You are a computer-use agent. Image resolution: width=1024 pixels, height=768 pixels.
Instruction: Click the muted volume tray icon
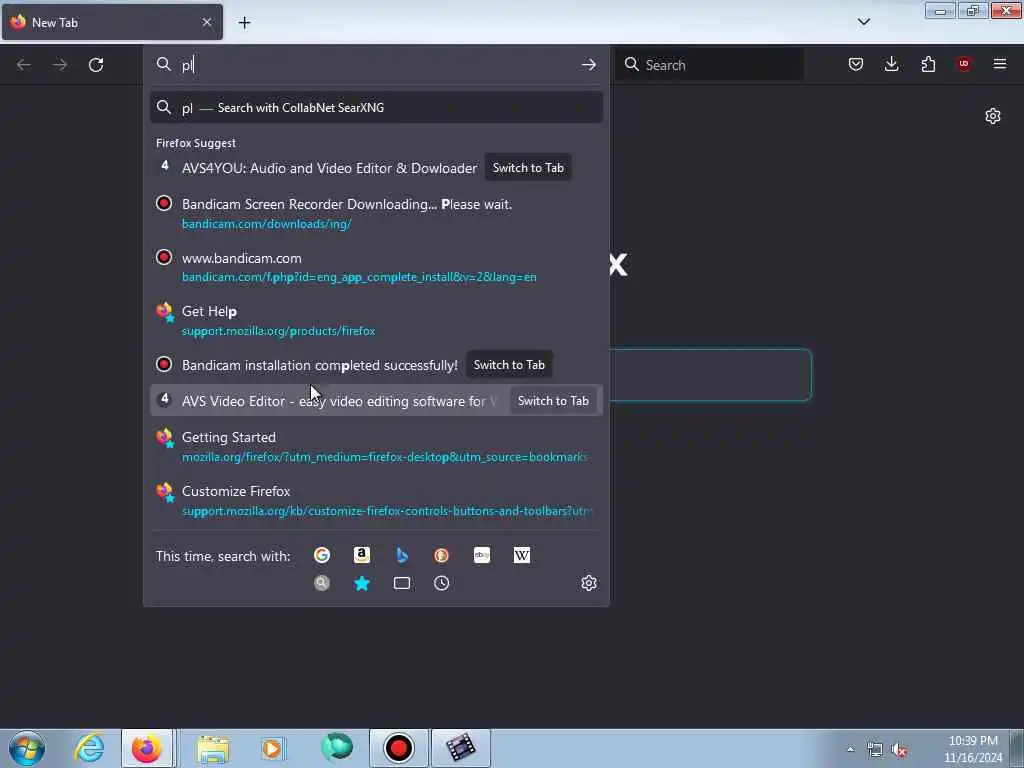point(899,750)
